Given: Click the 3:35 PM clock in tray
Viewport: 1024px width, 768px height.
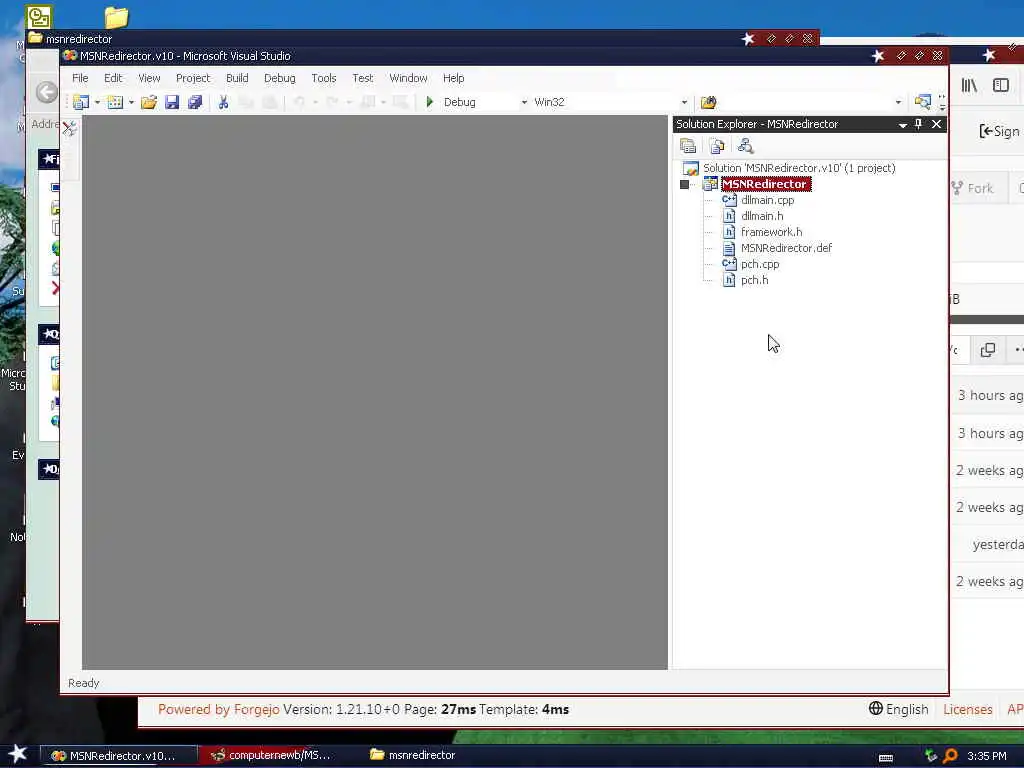Looking at the screenshot, I should [x=987, y=756].
